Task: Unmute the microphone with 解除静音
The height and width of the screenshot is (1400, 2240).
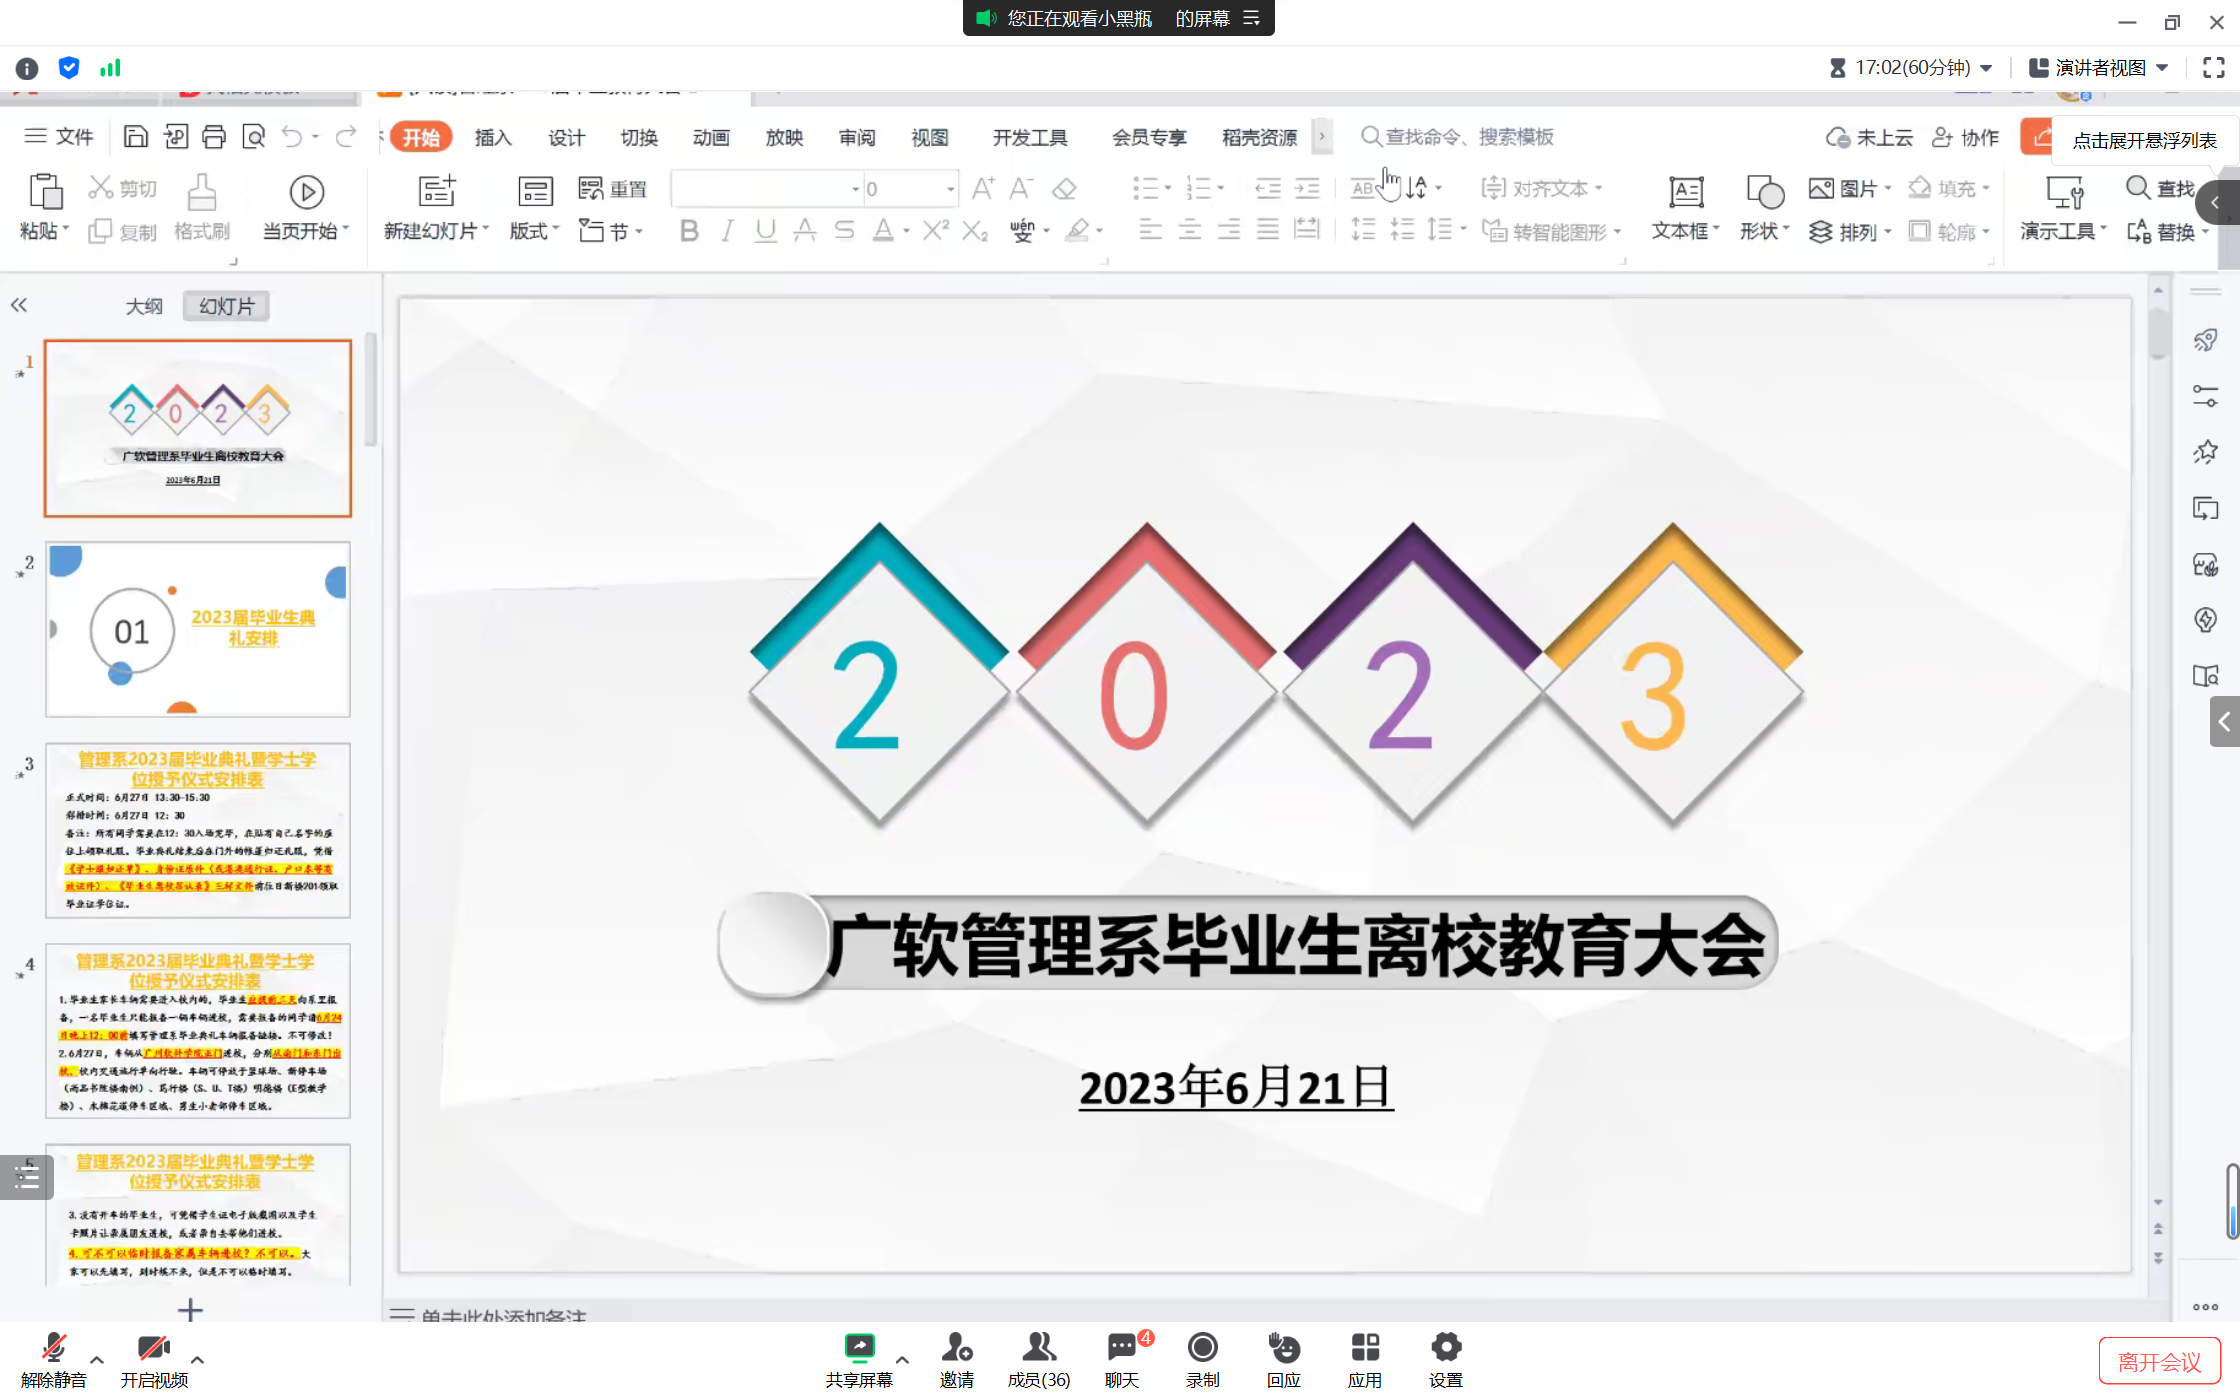Action: click(54, 1348)
